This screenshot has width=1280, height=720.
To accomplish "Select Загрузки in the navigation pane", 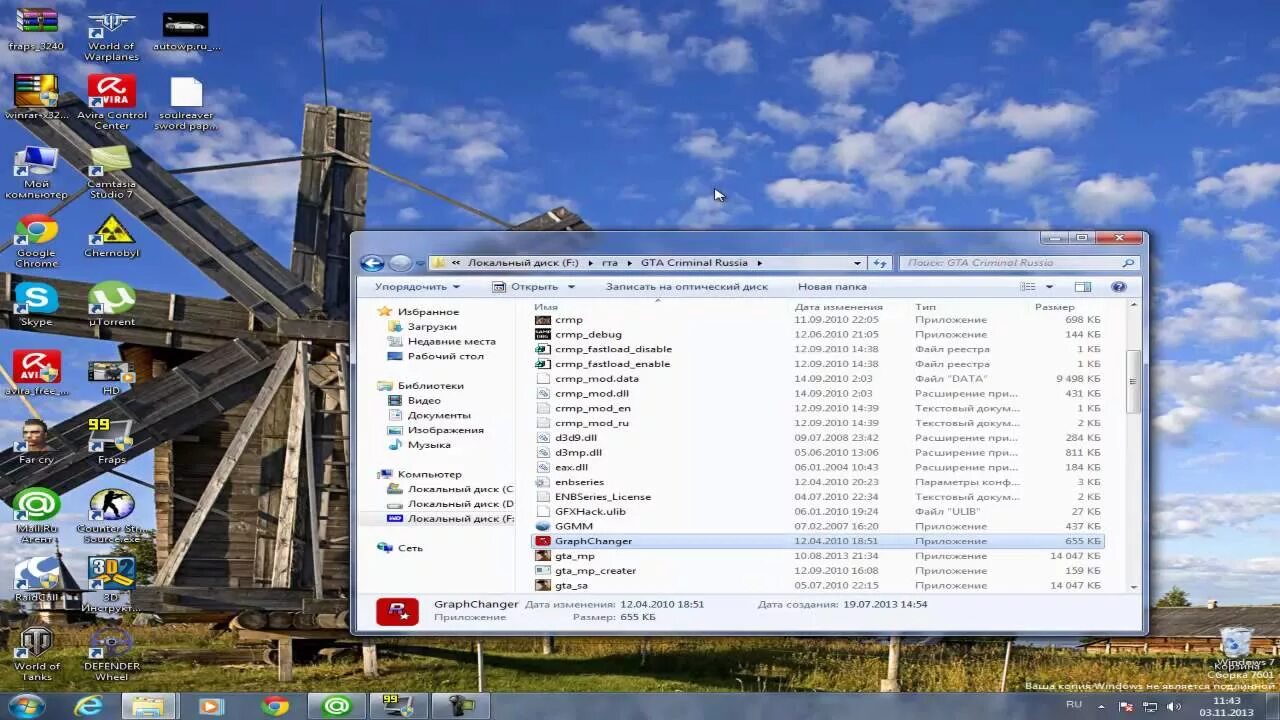I will point(432,327).
